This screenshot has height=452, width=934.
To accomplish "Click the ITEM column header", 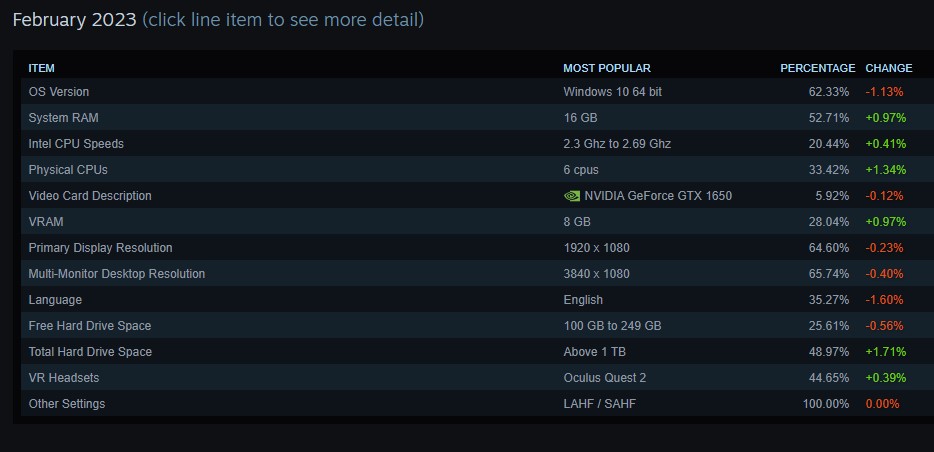I will (42, 68).
